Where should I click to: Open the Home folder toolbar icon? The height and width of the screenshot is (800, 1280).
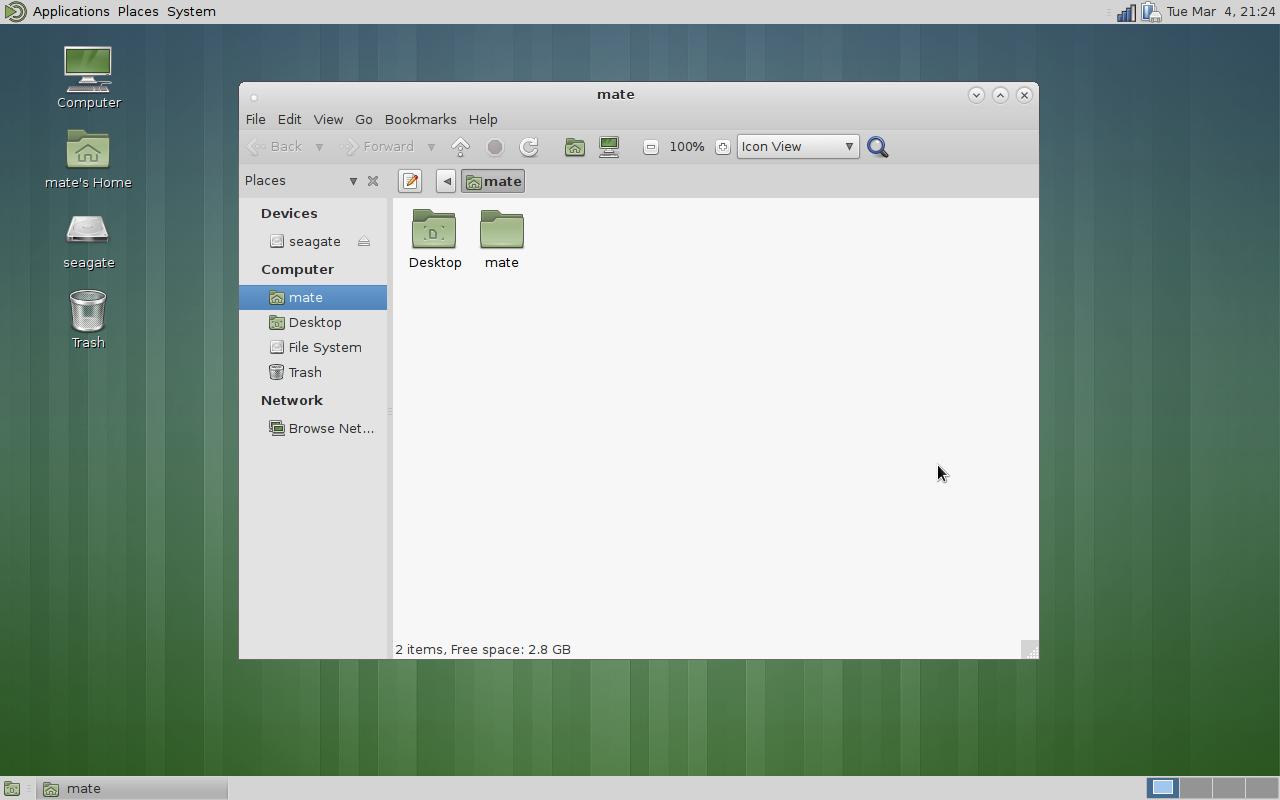click(575, 146)
